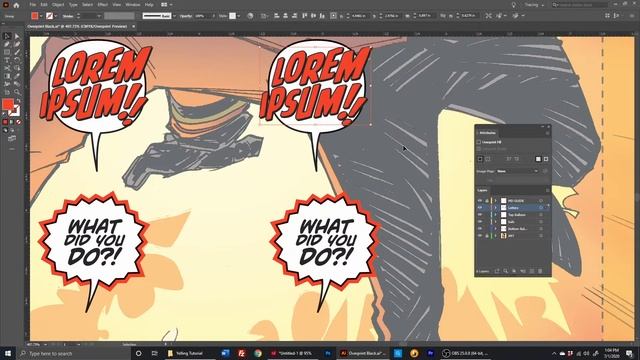
Task: Click the Home icon in top bar
Action: (16, 5)
